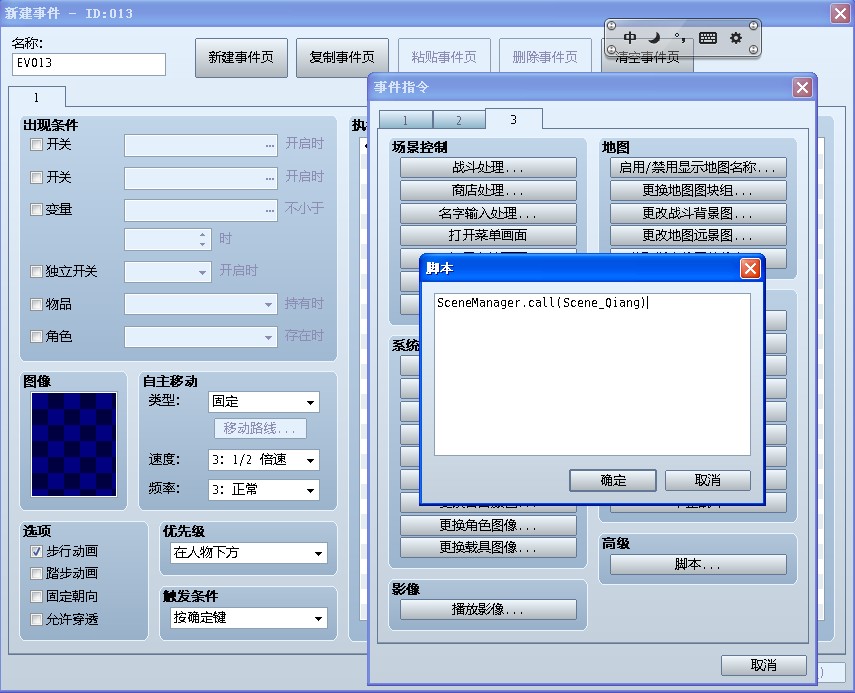
Task: Open 名字输入处理 command
Action: pyautogui.click(x=488, y=213)
